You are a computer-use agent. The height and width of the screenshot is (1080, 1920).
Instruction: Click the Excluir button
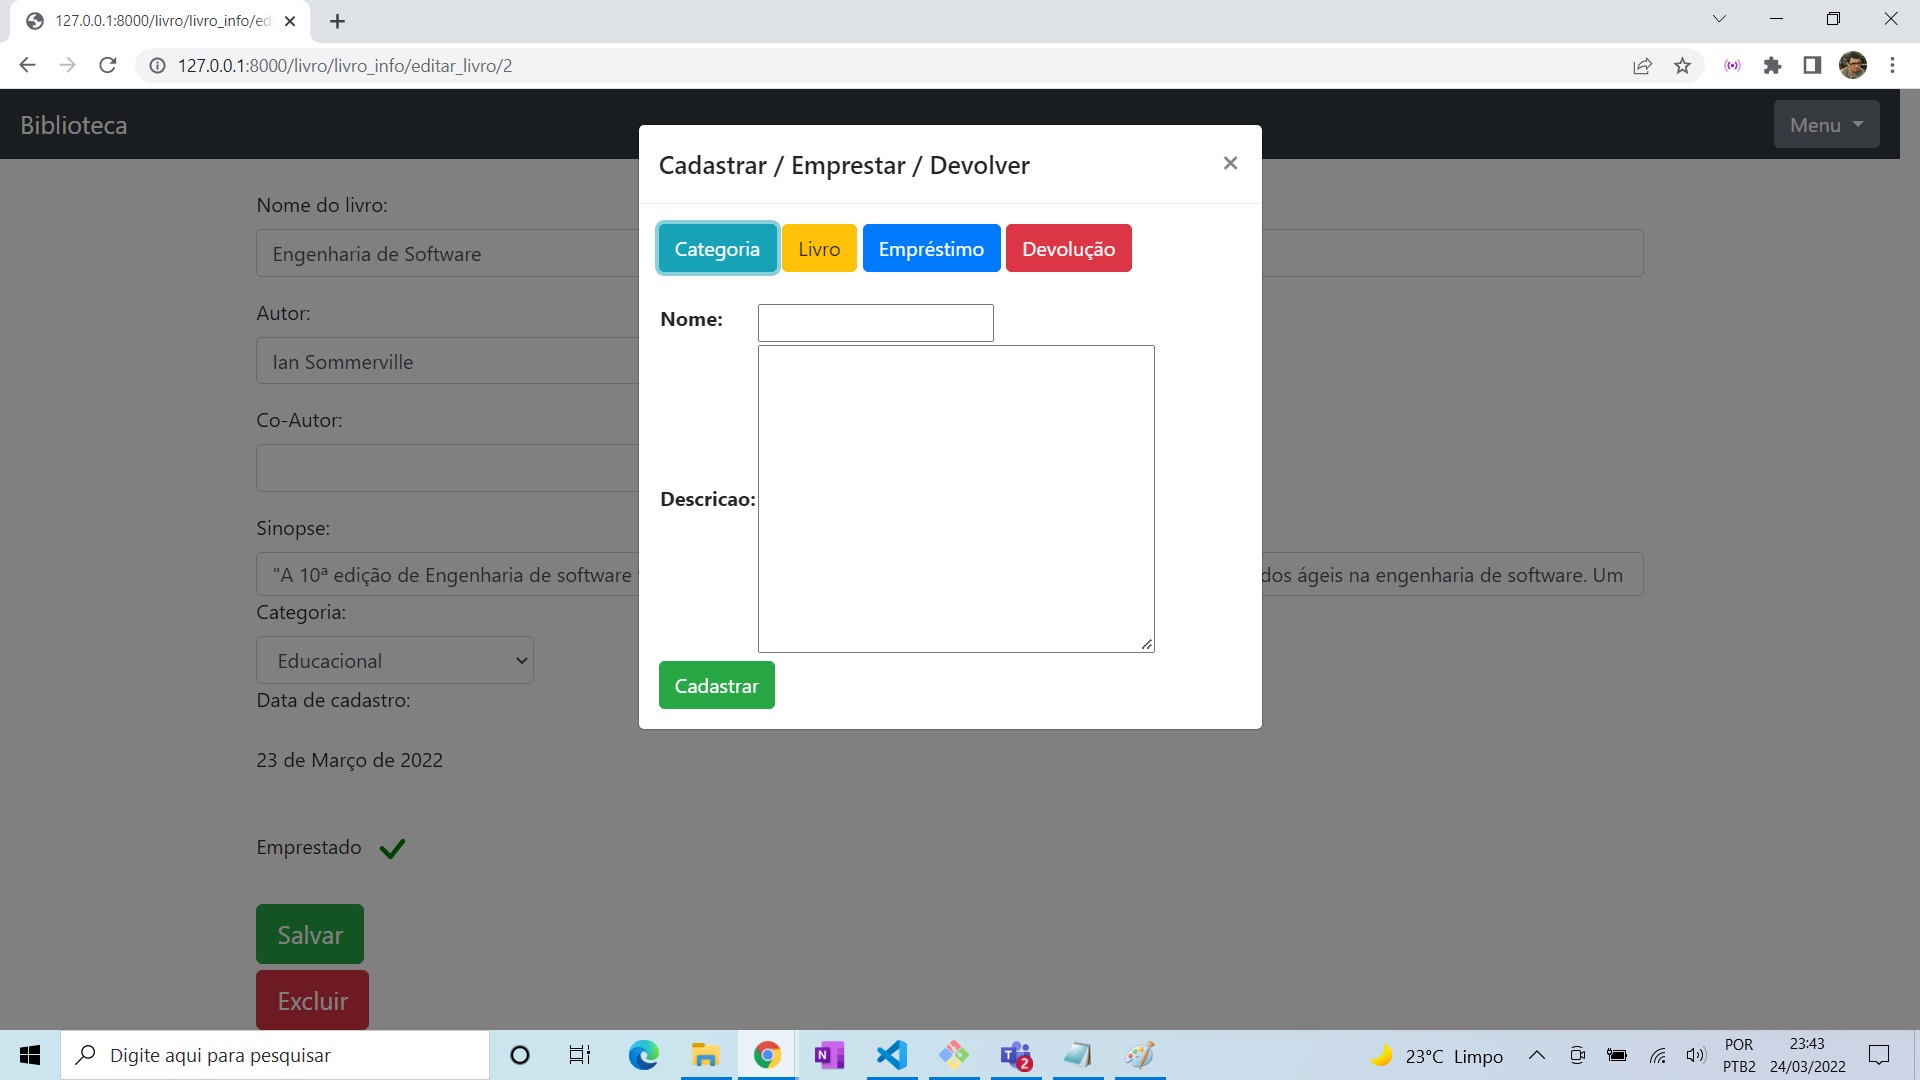(311, 1000)
